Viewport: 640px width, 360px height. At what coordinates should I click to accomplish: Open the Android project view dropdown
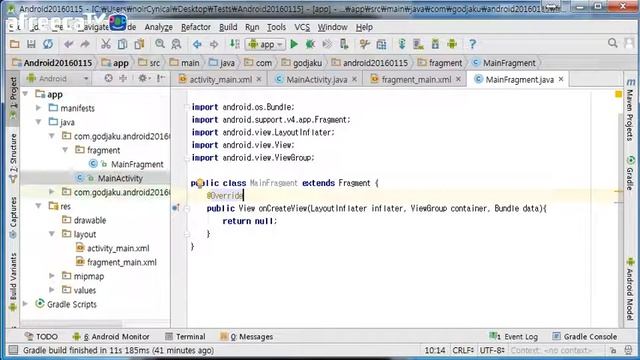click(x=58, y=78)
